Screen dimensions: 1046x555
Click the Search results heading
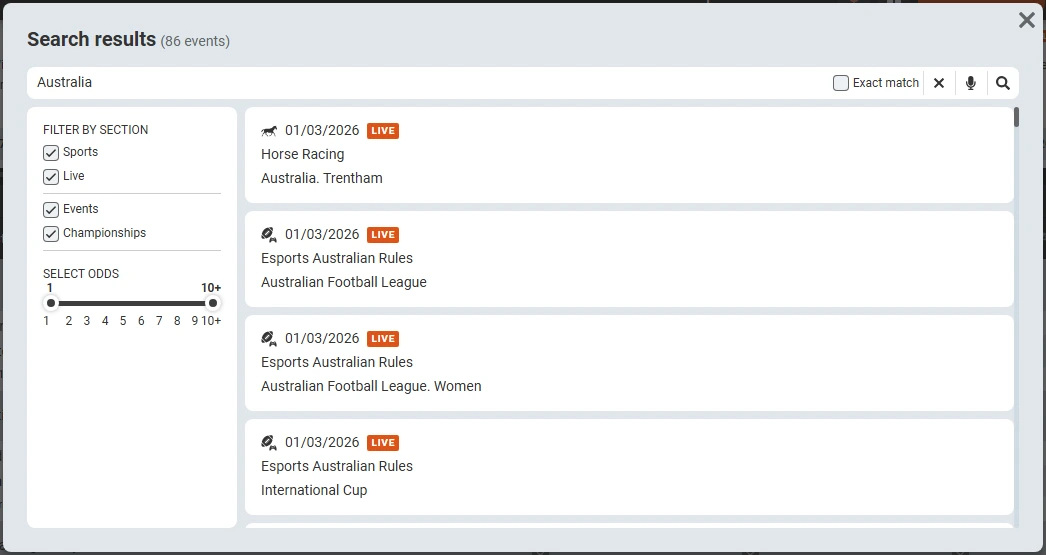tap(91, 39)
